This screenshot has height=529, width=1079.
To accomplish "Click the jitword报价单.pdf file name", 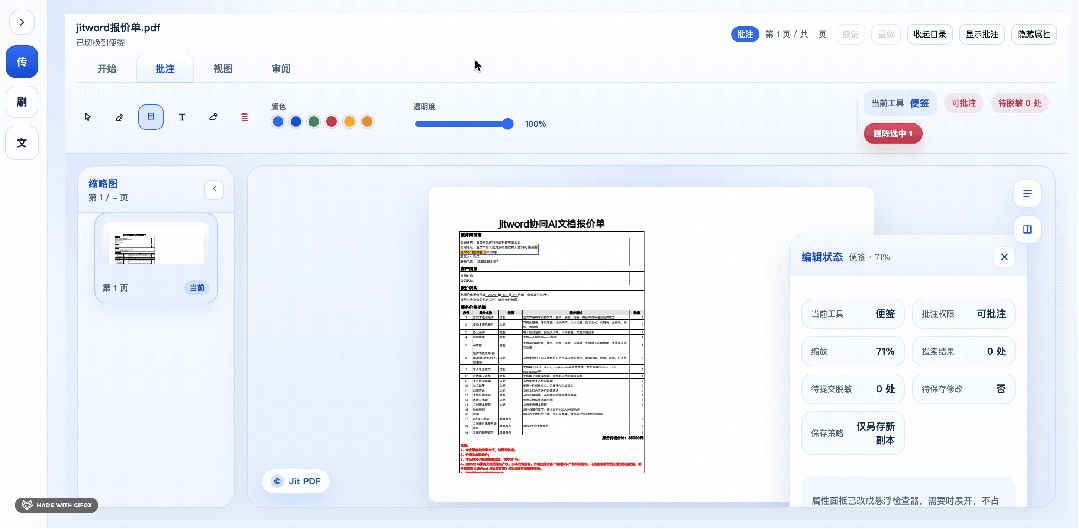I will [118, 28].
